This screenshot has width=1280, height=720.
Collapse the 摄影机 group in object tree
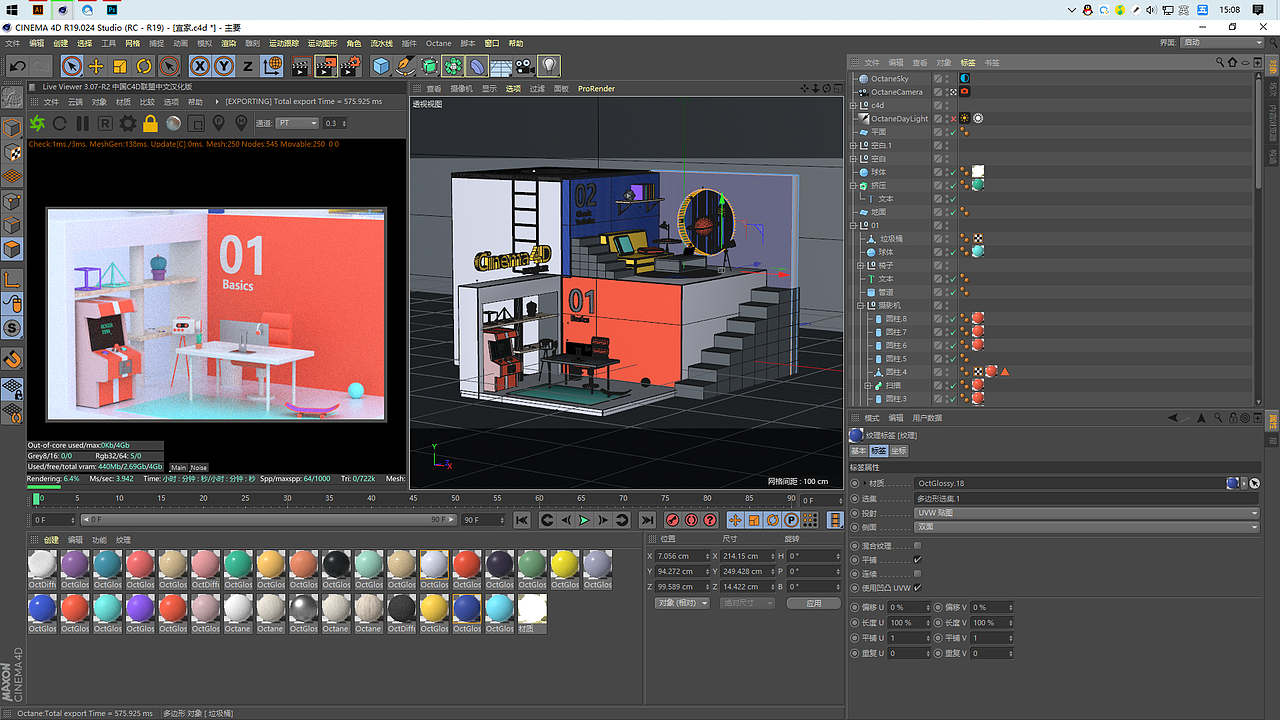(860, 305)
